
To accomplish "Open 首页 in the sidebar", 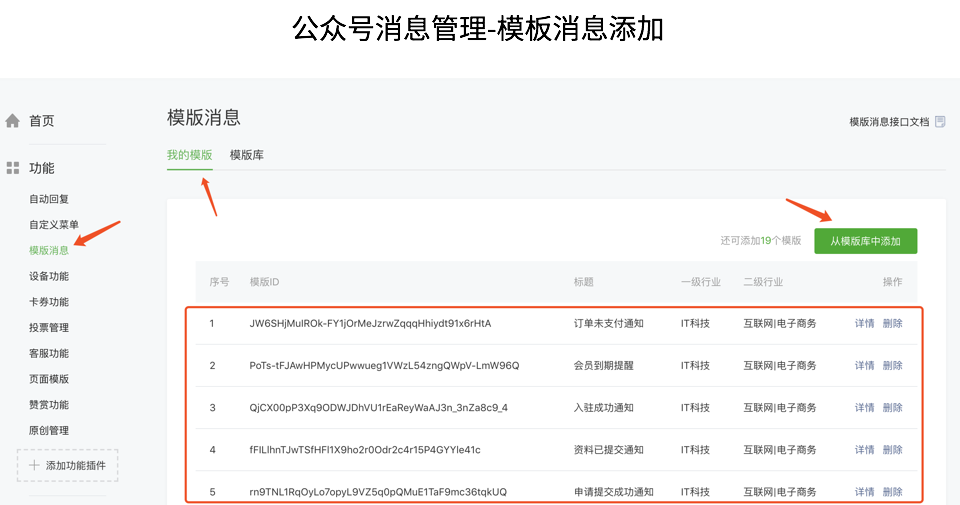I will tap(42, 121).
